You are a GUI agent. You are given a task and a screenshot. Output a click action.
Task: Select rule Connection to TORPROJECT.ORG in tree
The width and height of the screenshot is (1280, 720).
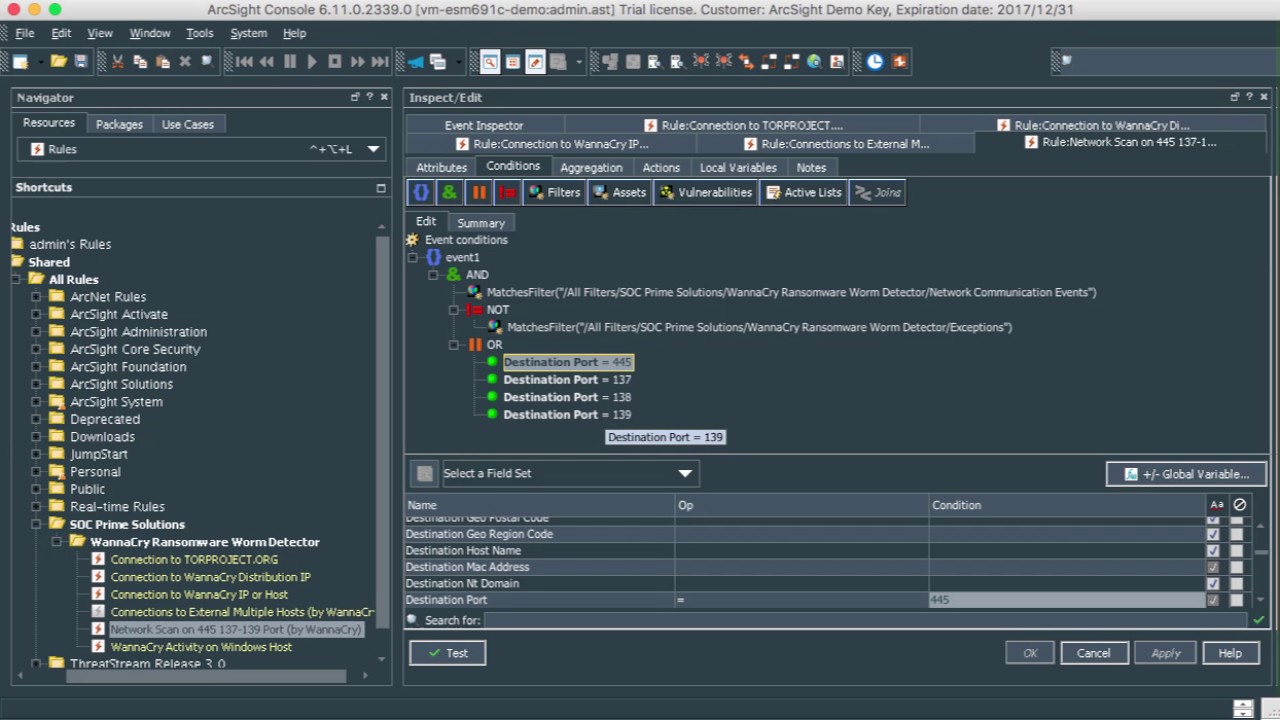(x=194, y=560)
